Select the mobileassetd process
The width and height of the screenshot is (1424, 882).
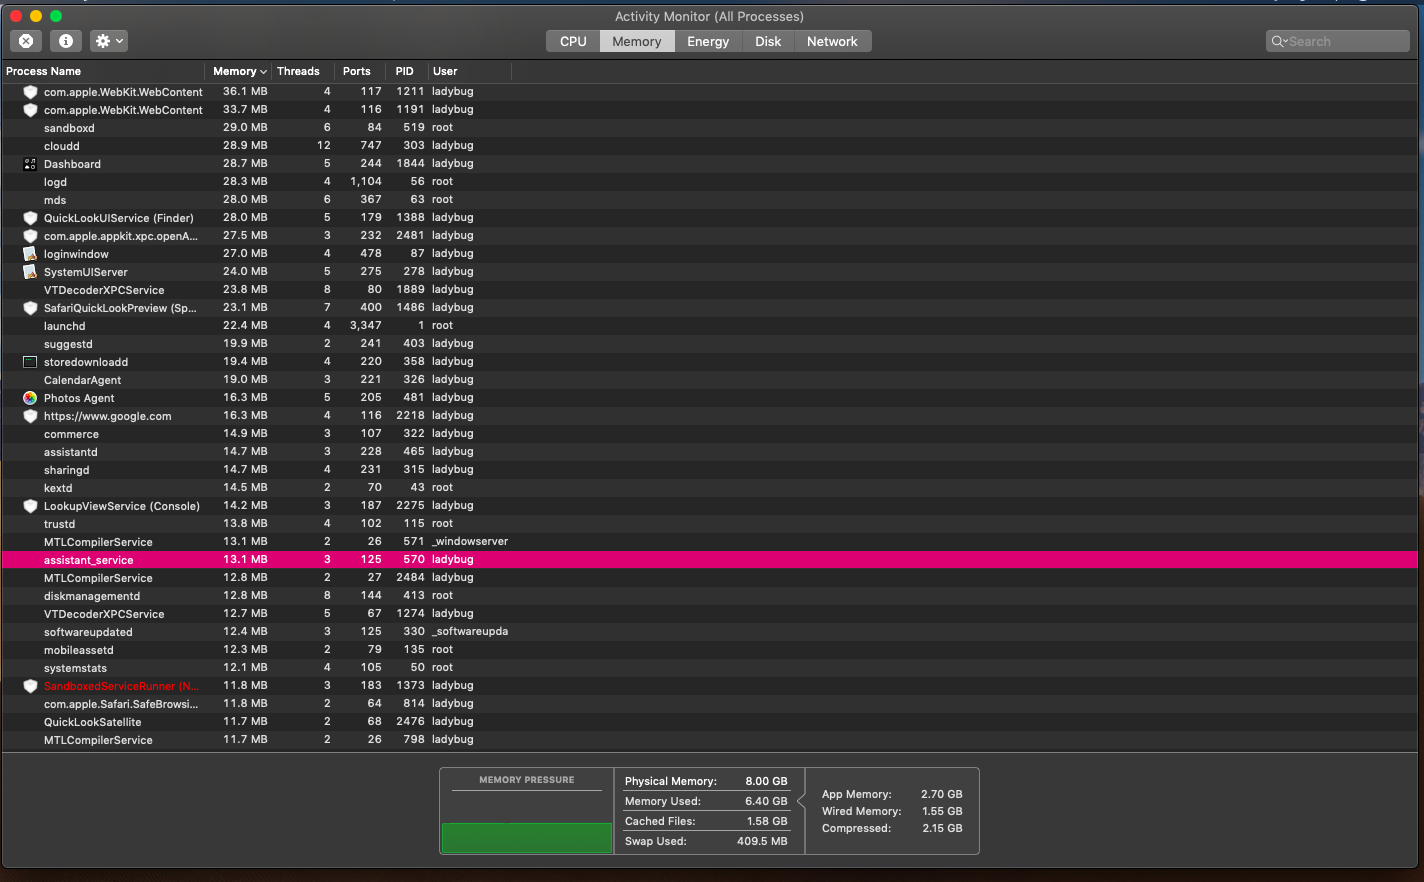(709, 650)
